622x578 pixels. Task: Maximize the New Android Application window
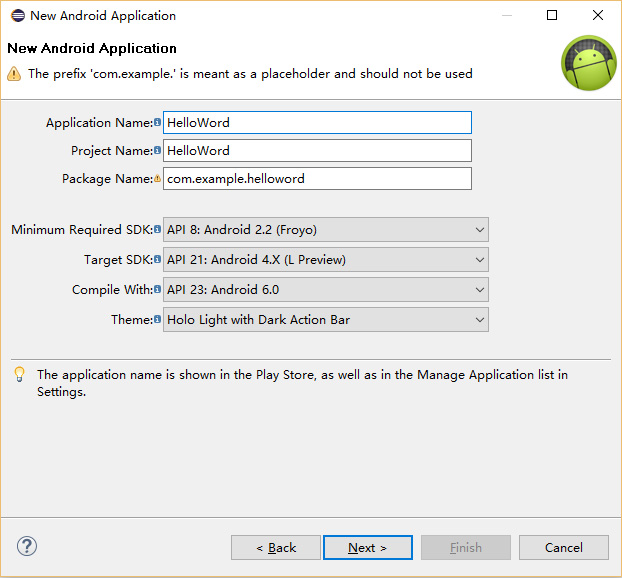pyautogui.click(x=552, y=16)
